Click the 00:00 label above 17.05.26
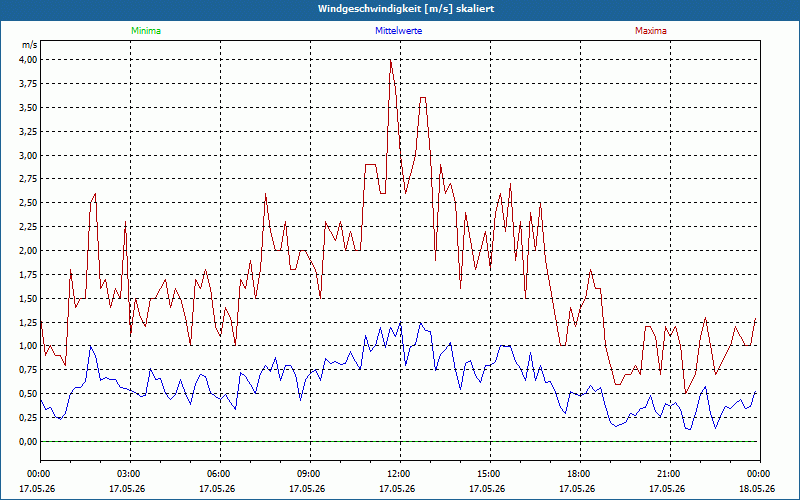Image resolution: width=800 pixels, height=500 pixels. tap(40, 474)
